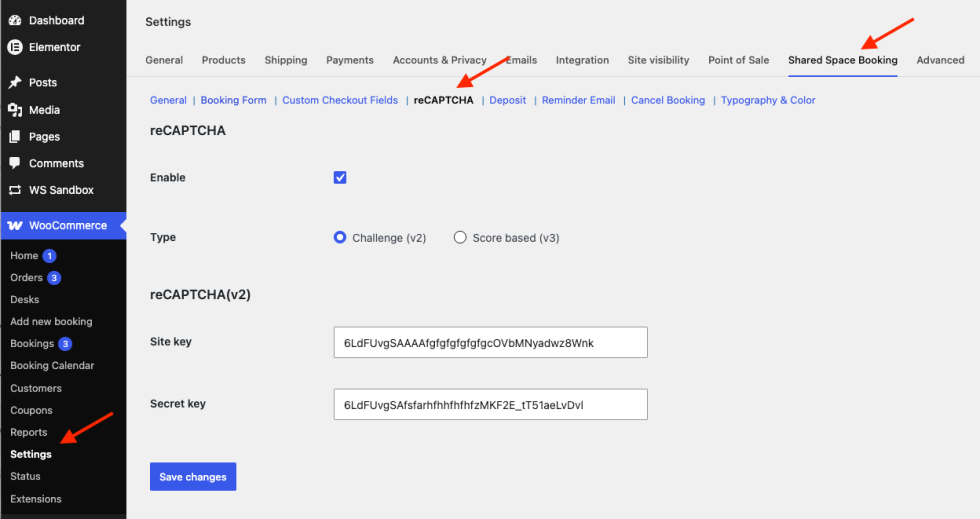The image size is (980, 519).
Task: Switch to the Payments tab
Action: point(350,60)
